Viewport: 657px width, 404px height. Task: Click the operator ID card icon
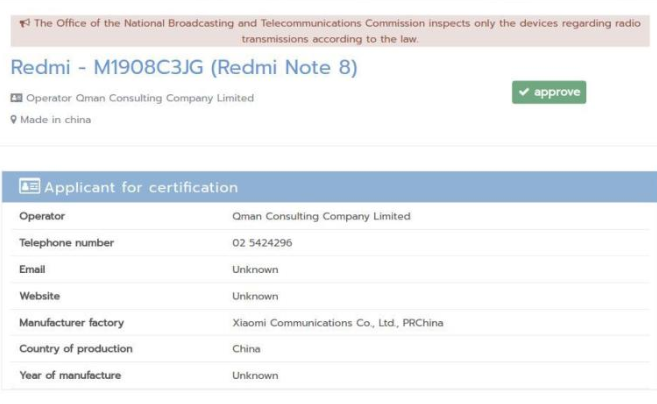[x=16, y=98]
